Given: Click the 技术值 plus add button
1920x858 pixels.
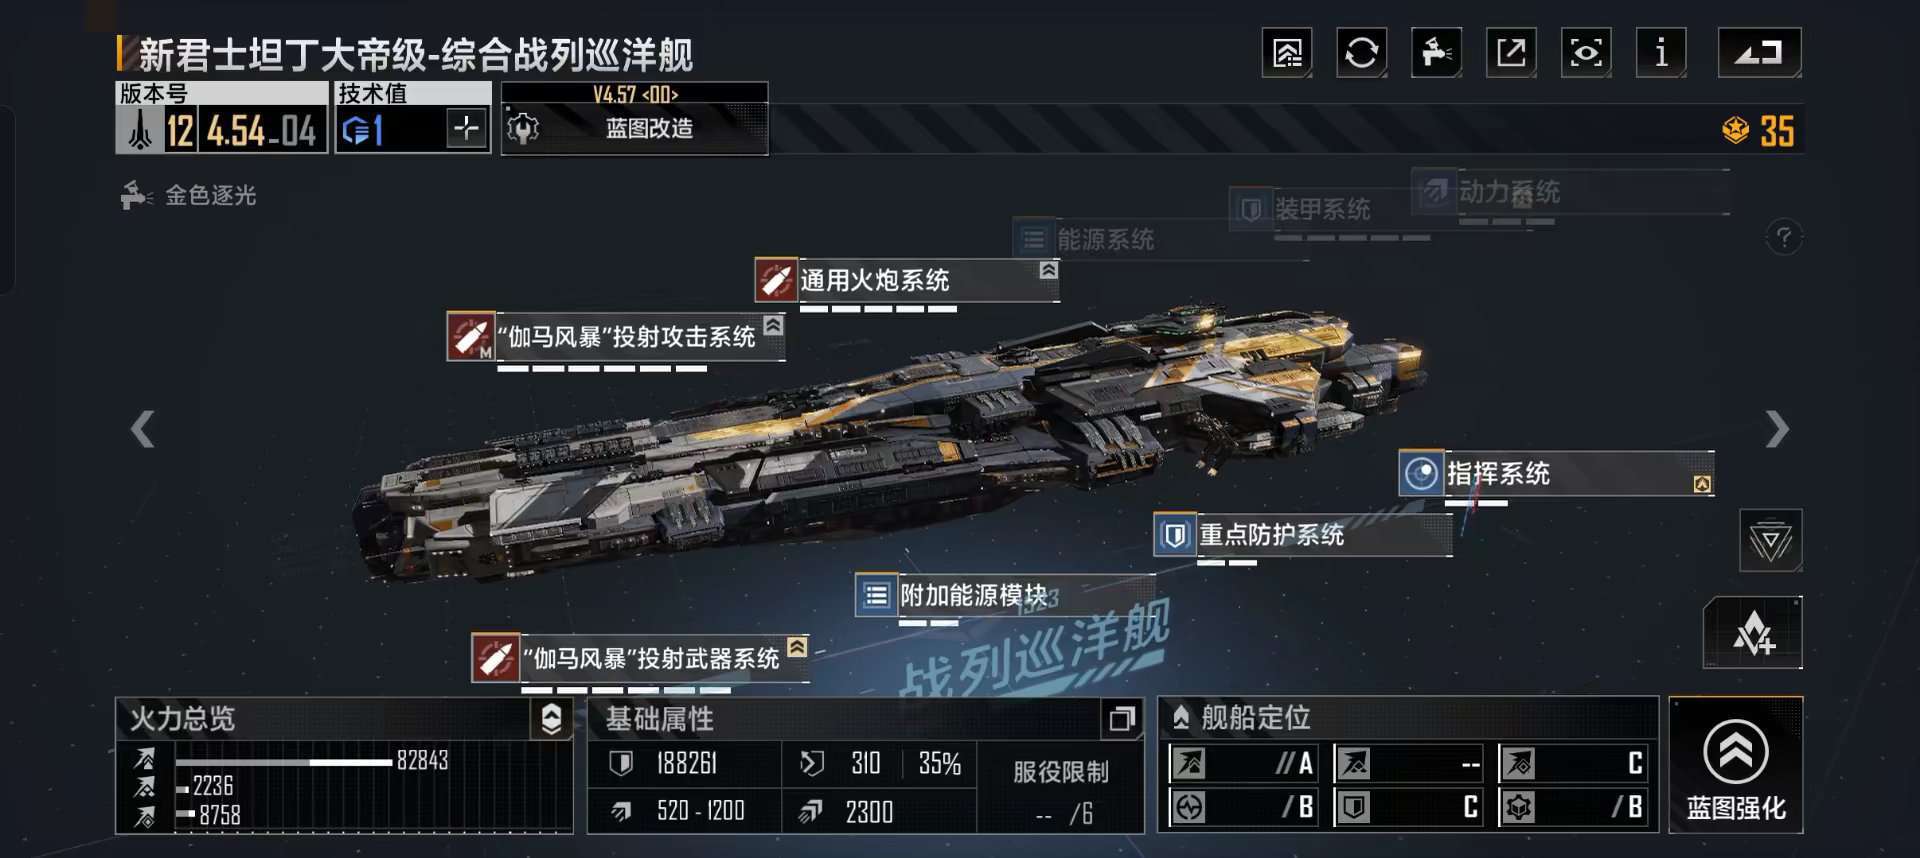Looking at the screenshot, I should [x=466, y=129].
